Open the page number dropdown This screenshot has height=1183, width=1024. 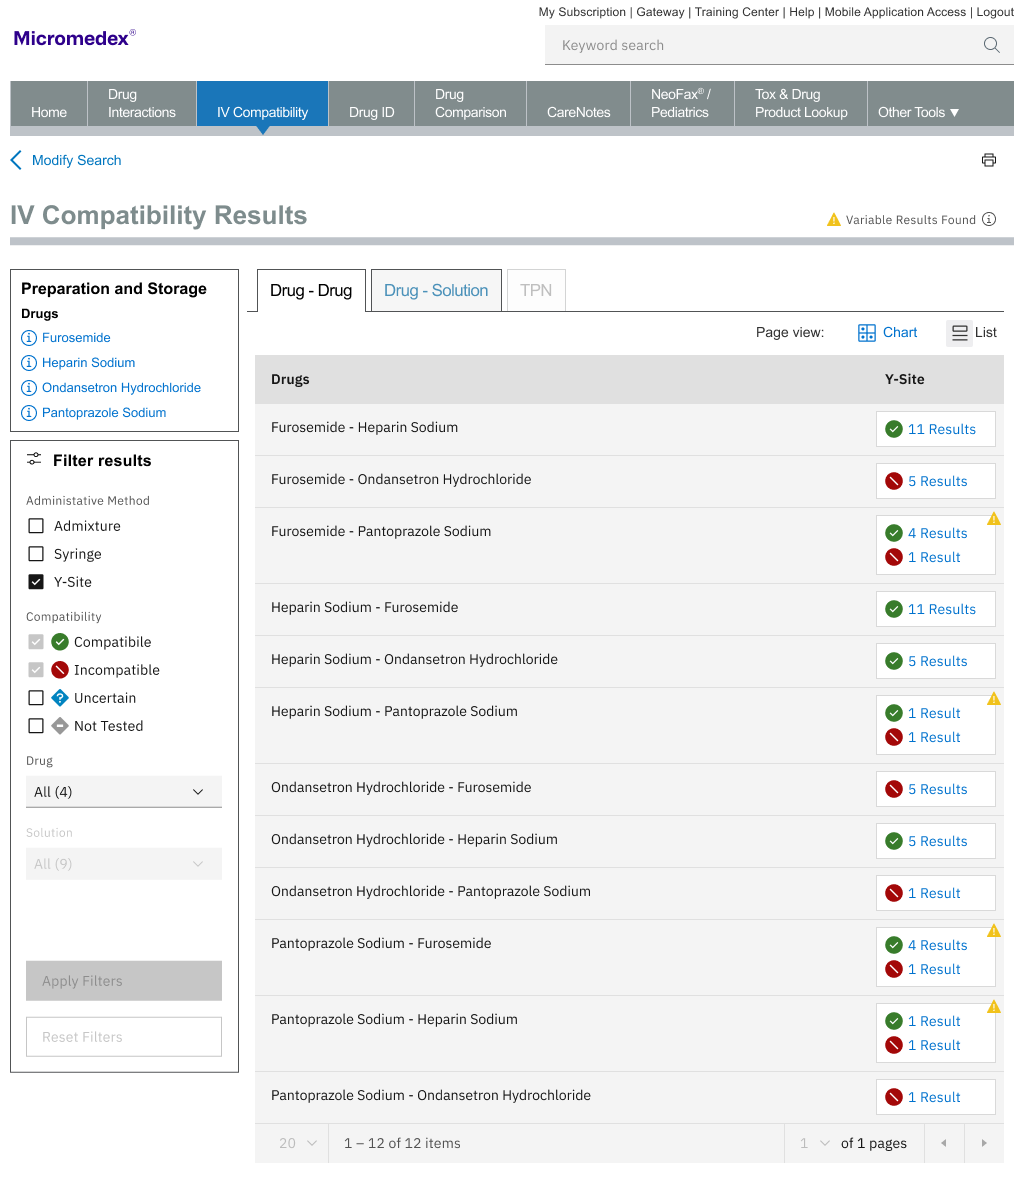click(x=814, y=1143)
